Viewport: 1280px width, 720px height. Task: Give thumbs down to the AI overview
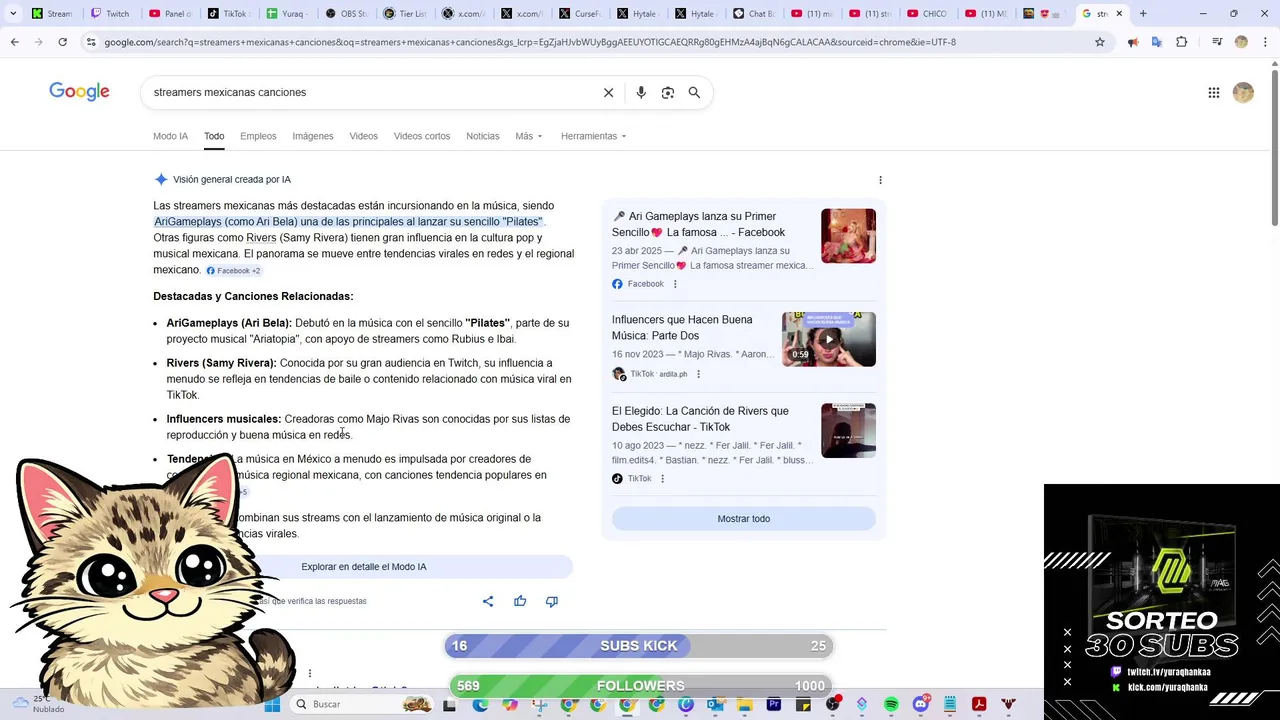(x=552, y=601)
